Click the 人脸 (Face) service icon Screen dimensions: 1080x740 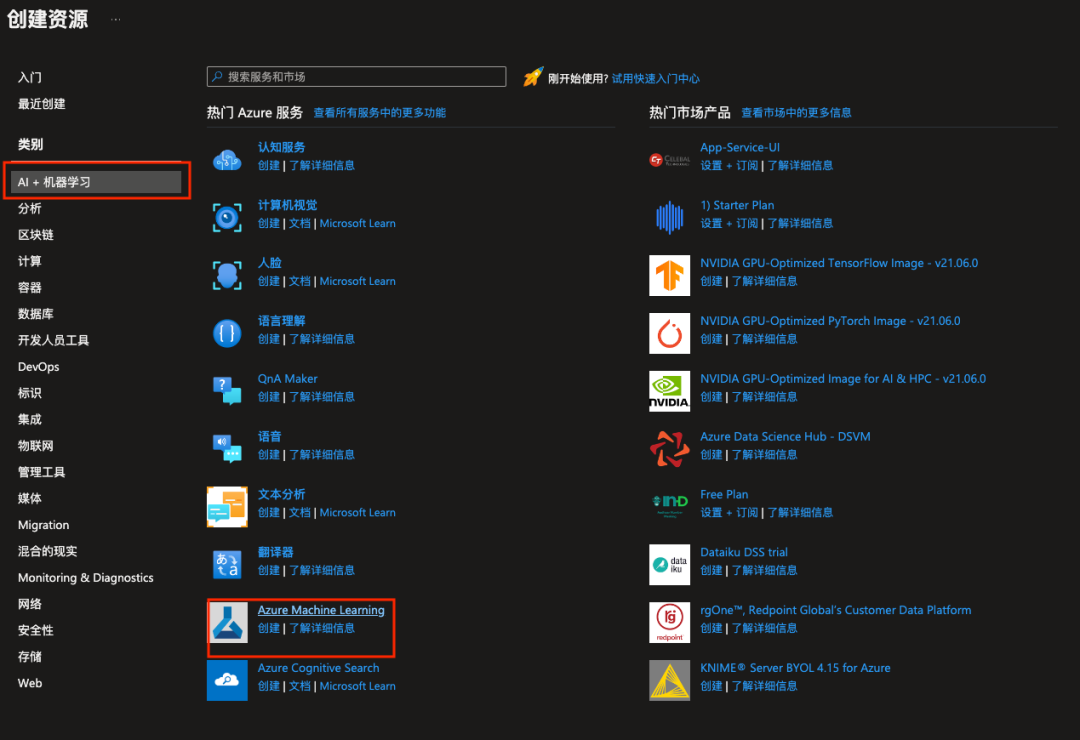(x=227, y=276)
